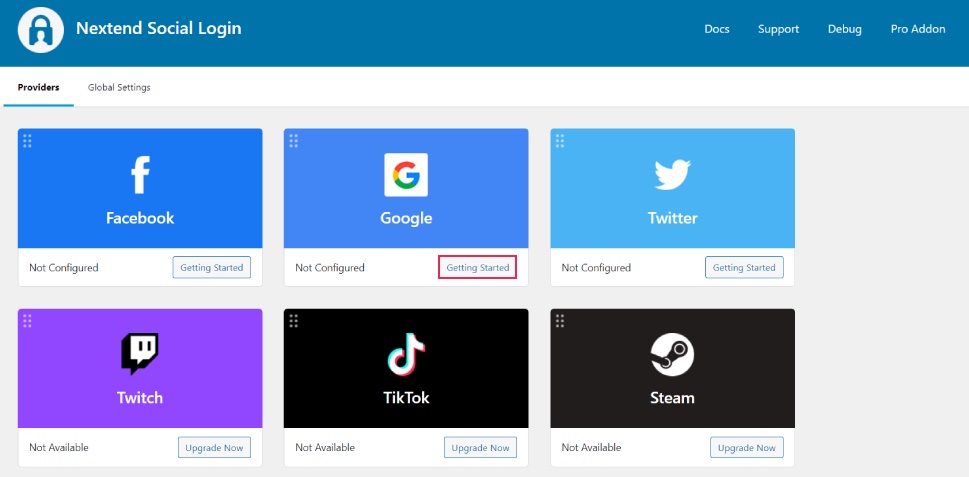Click Upgrade Now for Twitch
The height and width of the screenshot is (477, 969).
click(x=214, y=447)
